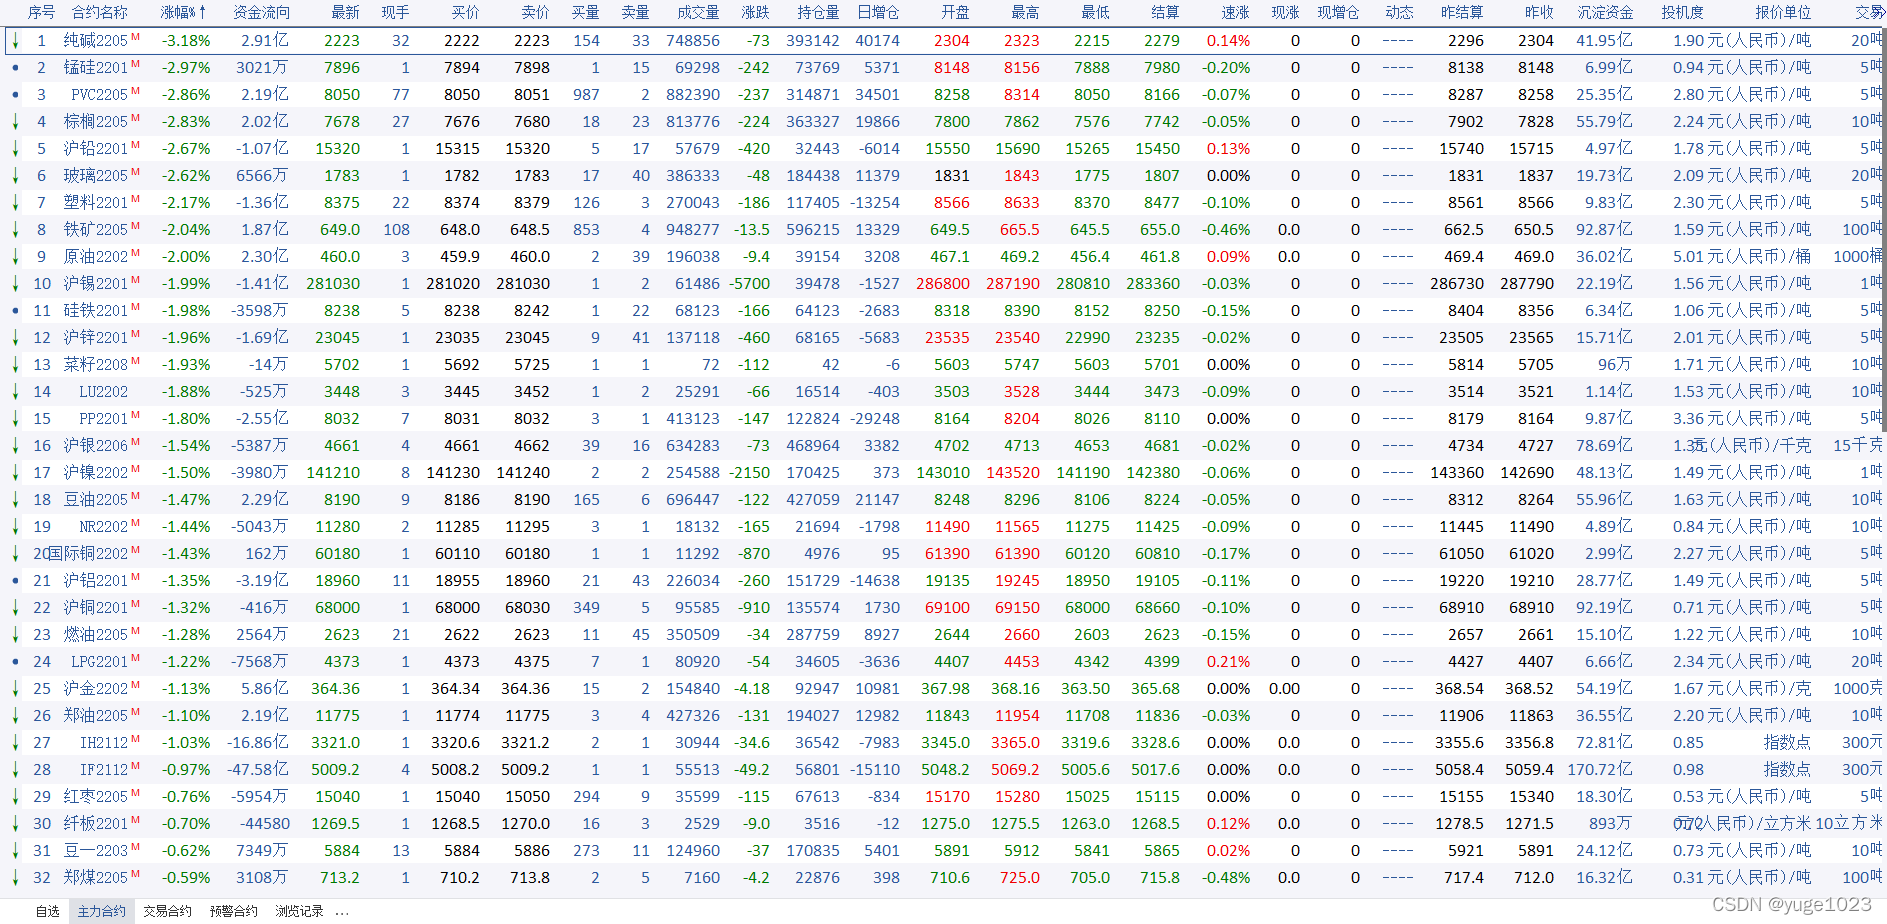Select the 沪银2206 contract
The width and height of the screenshot is (1887, 924).
coord(96,445)
